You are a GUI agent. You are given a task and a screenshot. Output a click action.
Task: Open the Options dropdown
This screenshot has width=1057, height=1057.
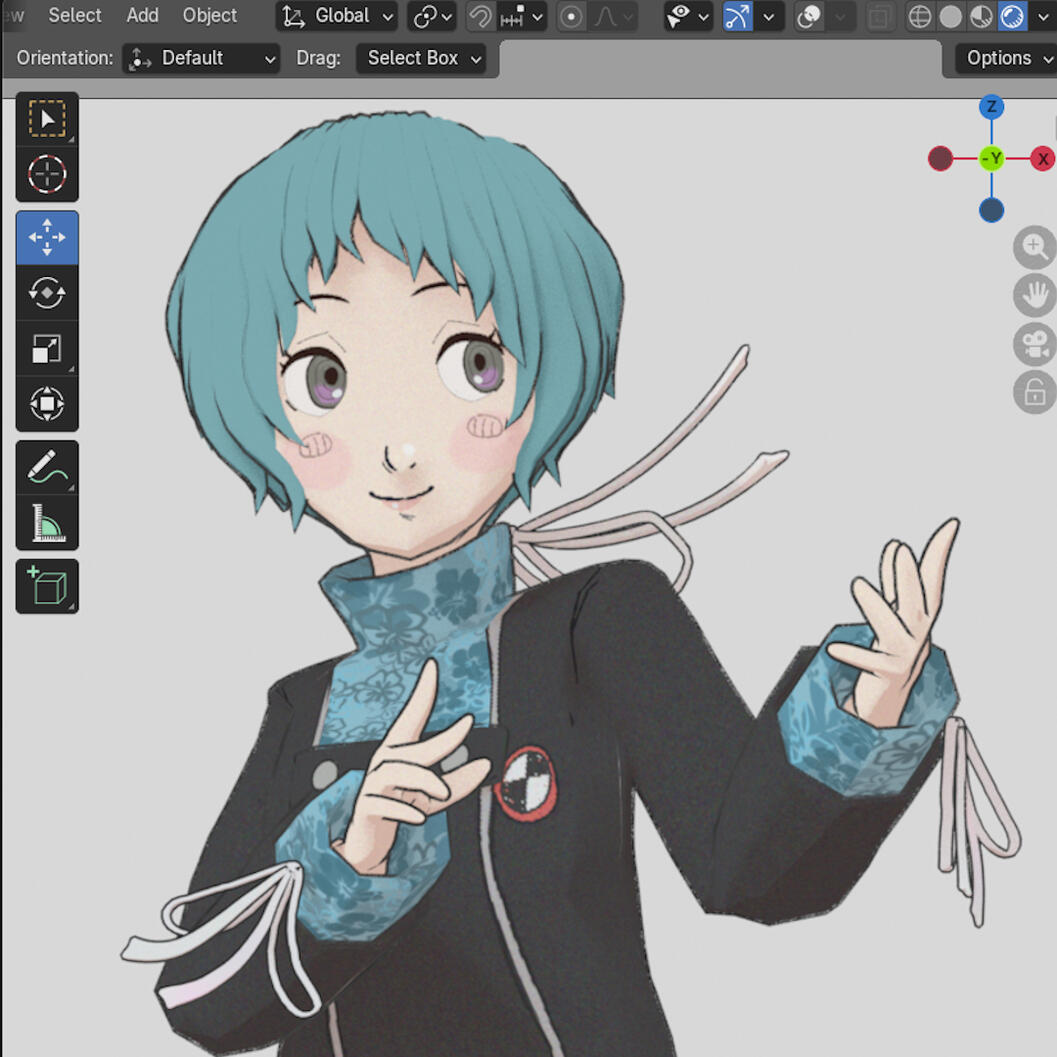tap(1005, 59)
